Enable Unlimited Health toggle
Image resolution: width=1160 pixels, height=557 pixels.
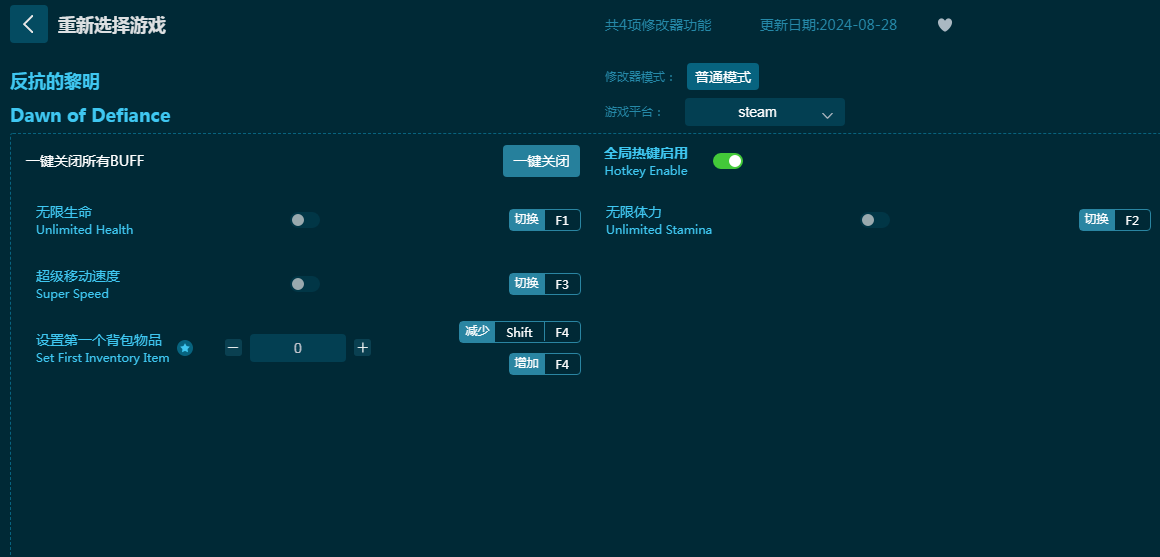305,220
